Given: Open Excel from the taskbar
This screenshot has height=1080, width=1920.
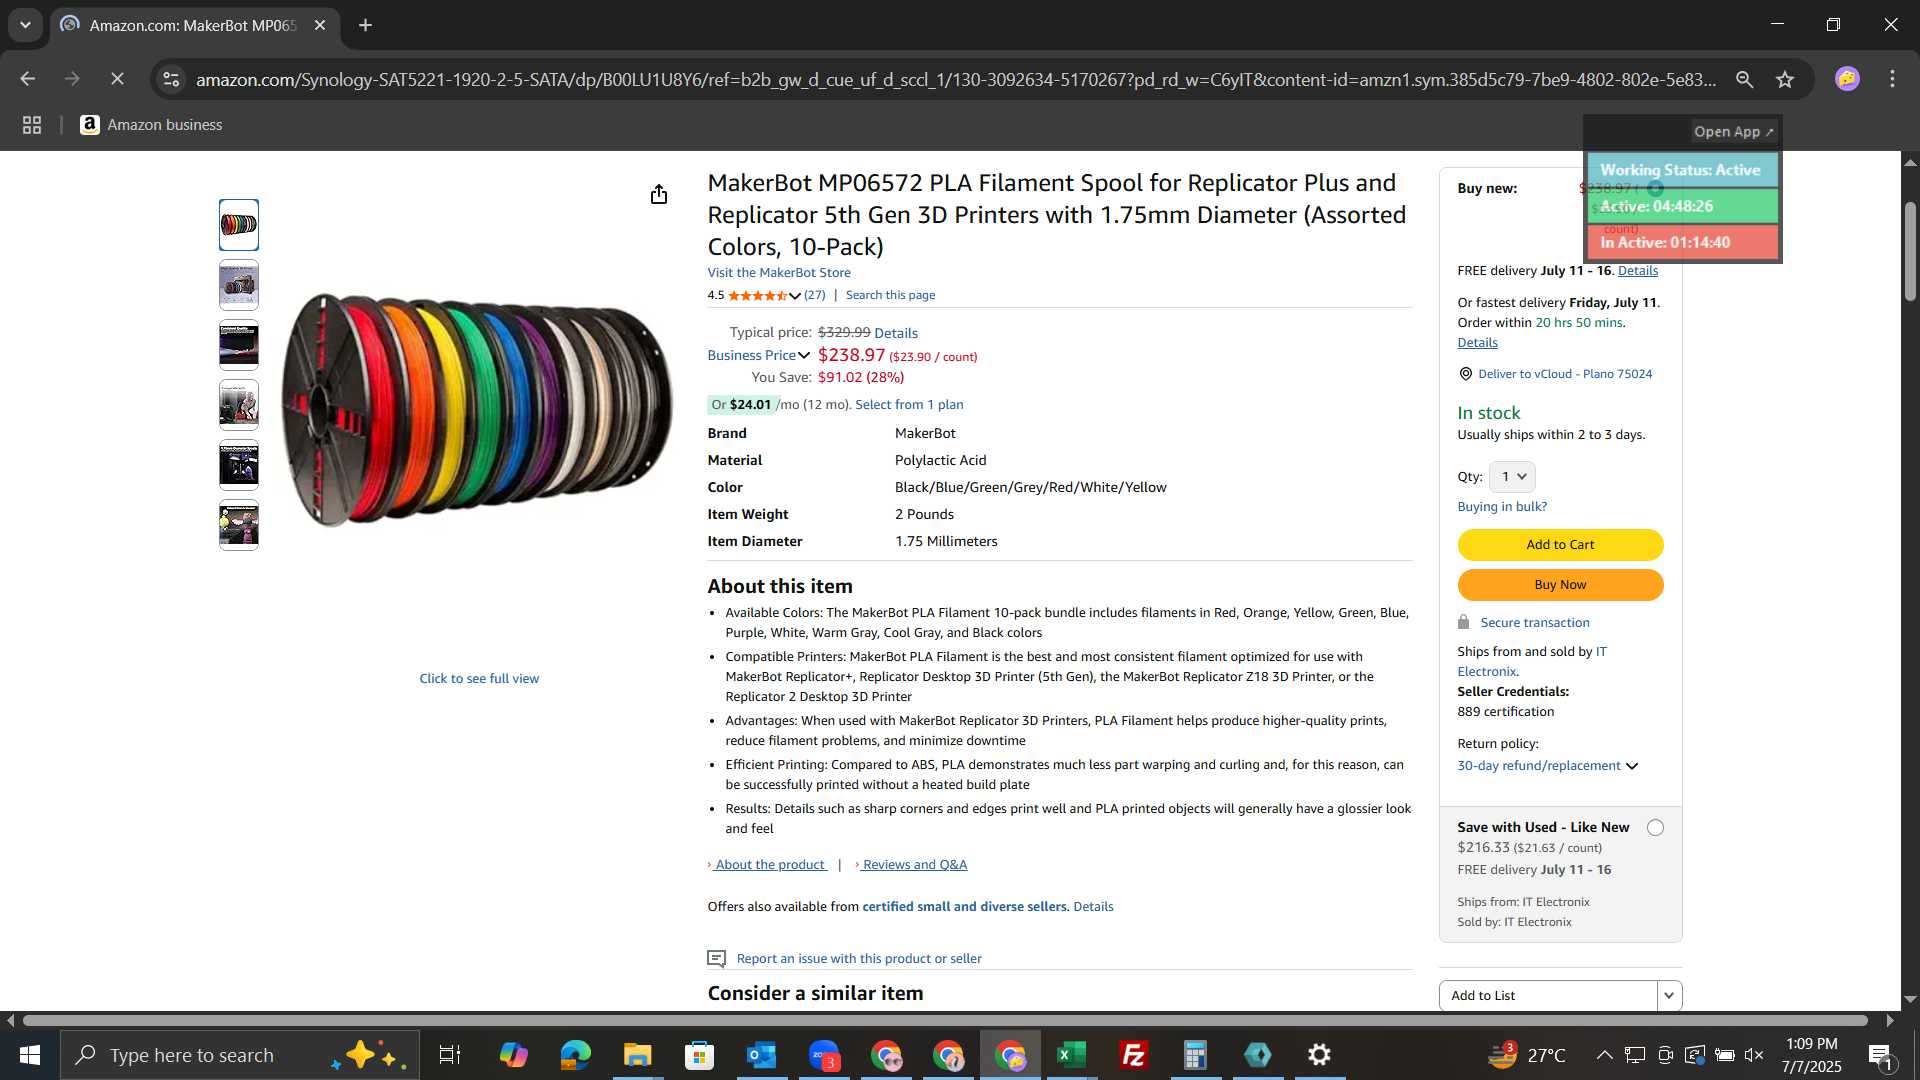Looking at the screenshot, I should (x=1071, y=1055).
